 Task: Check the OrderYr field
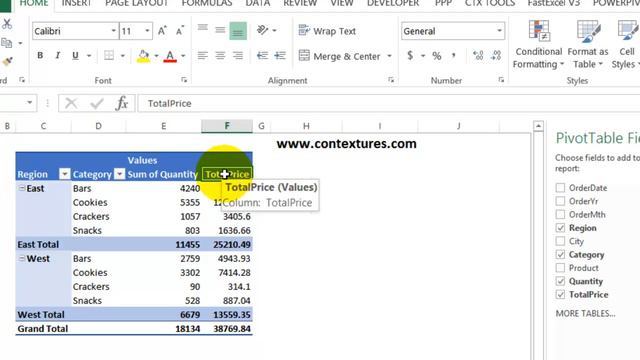coord(560,201)
